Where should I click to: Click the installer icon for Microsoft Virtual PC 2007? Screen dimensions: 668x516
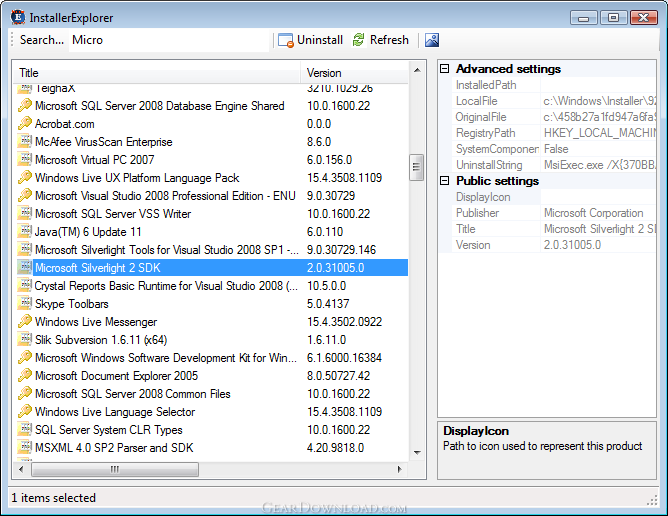pos(25,159)
